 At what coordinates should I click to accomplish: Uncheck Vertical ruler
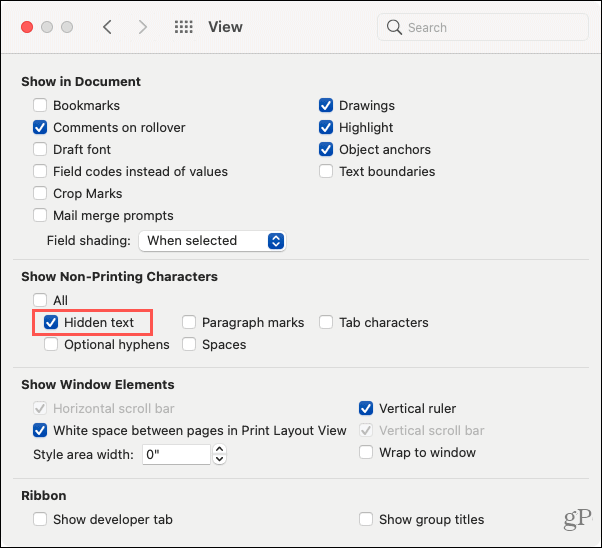366,408
